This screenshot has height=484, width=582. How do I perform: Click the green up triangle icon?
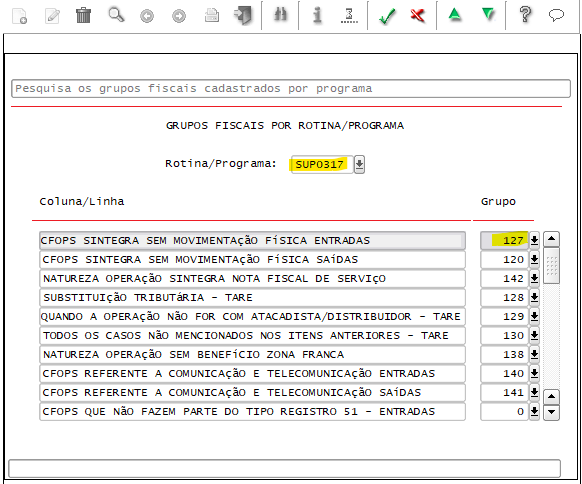pyautogui.click(x=455, y=14)
